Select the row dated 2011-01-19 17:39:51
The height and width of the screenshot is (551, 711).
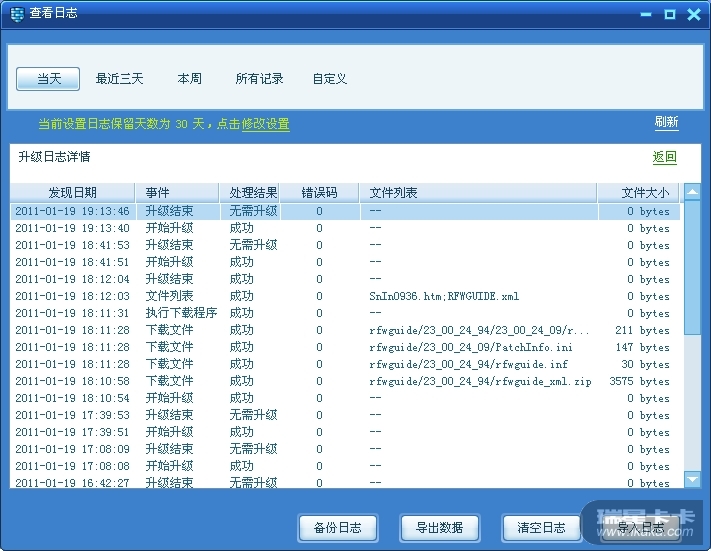coord(345,432)
